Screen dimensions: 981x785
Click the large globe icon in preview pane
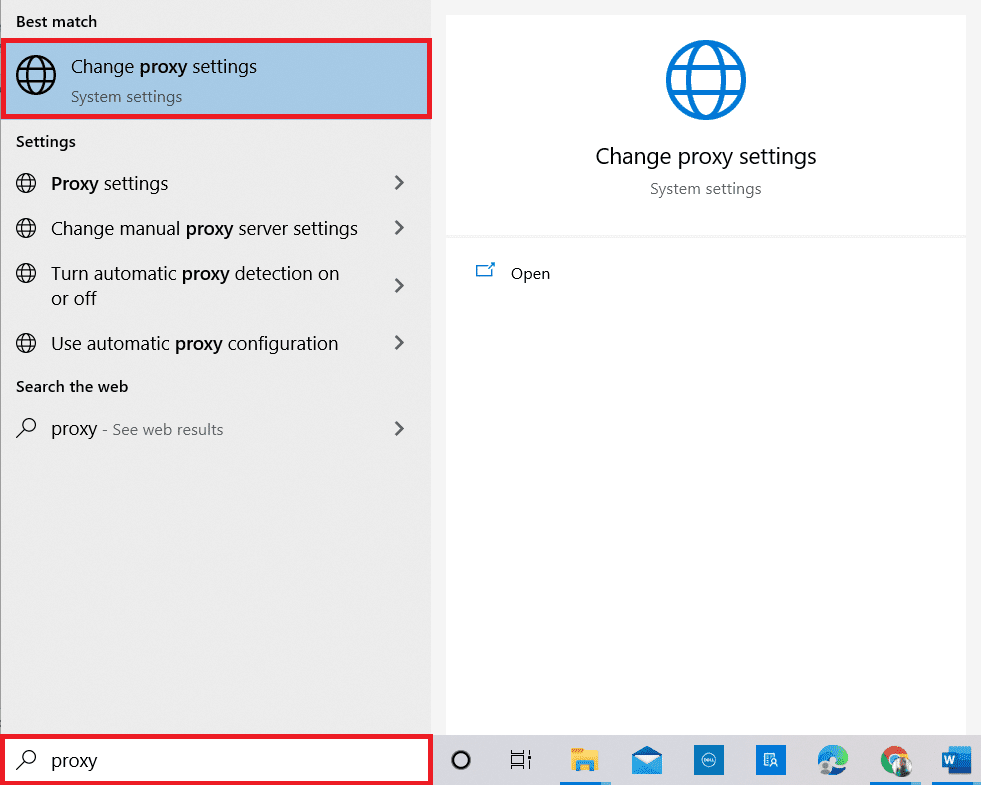pyautogui.click(x=706, y=80)
